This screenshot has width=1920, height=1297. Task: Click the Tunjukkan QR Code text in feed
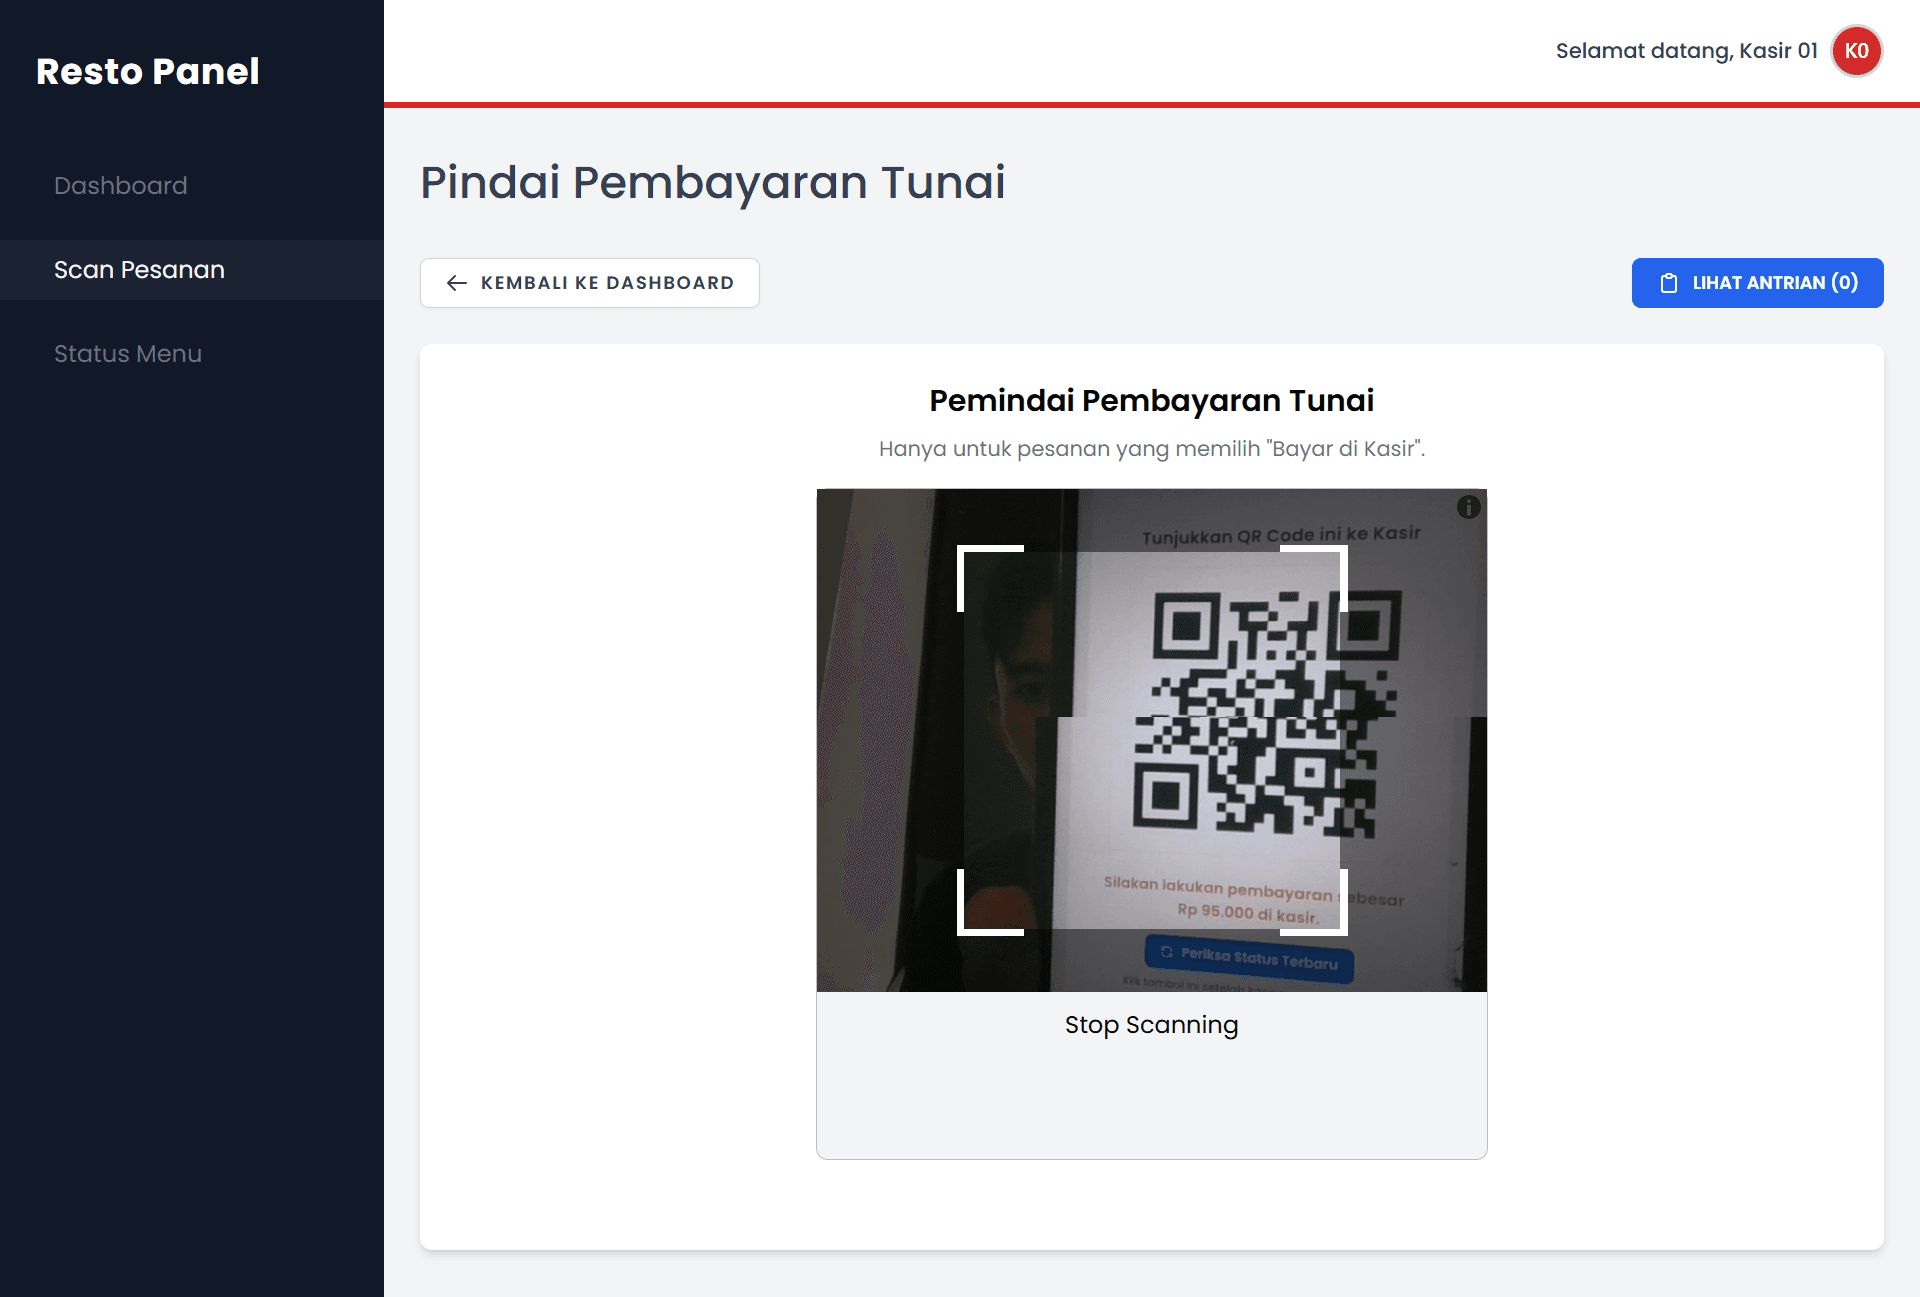1280,535
